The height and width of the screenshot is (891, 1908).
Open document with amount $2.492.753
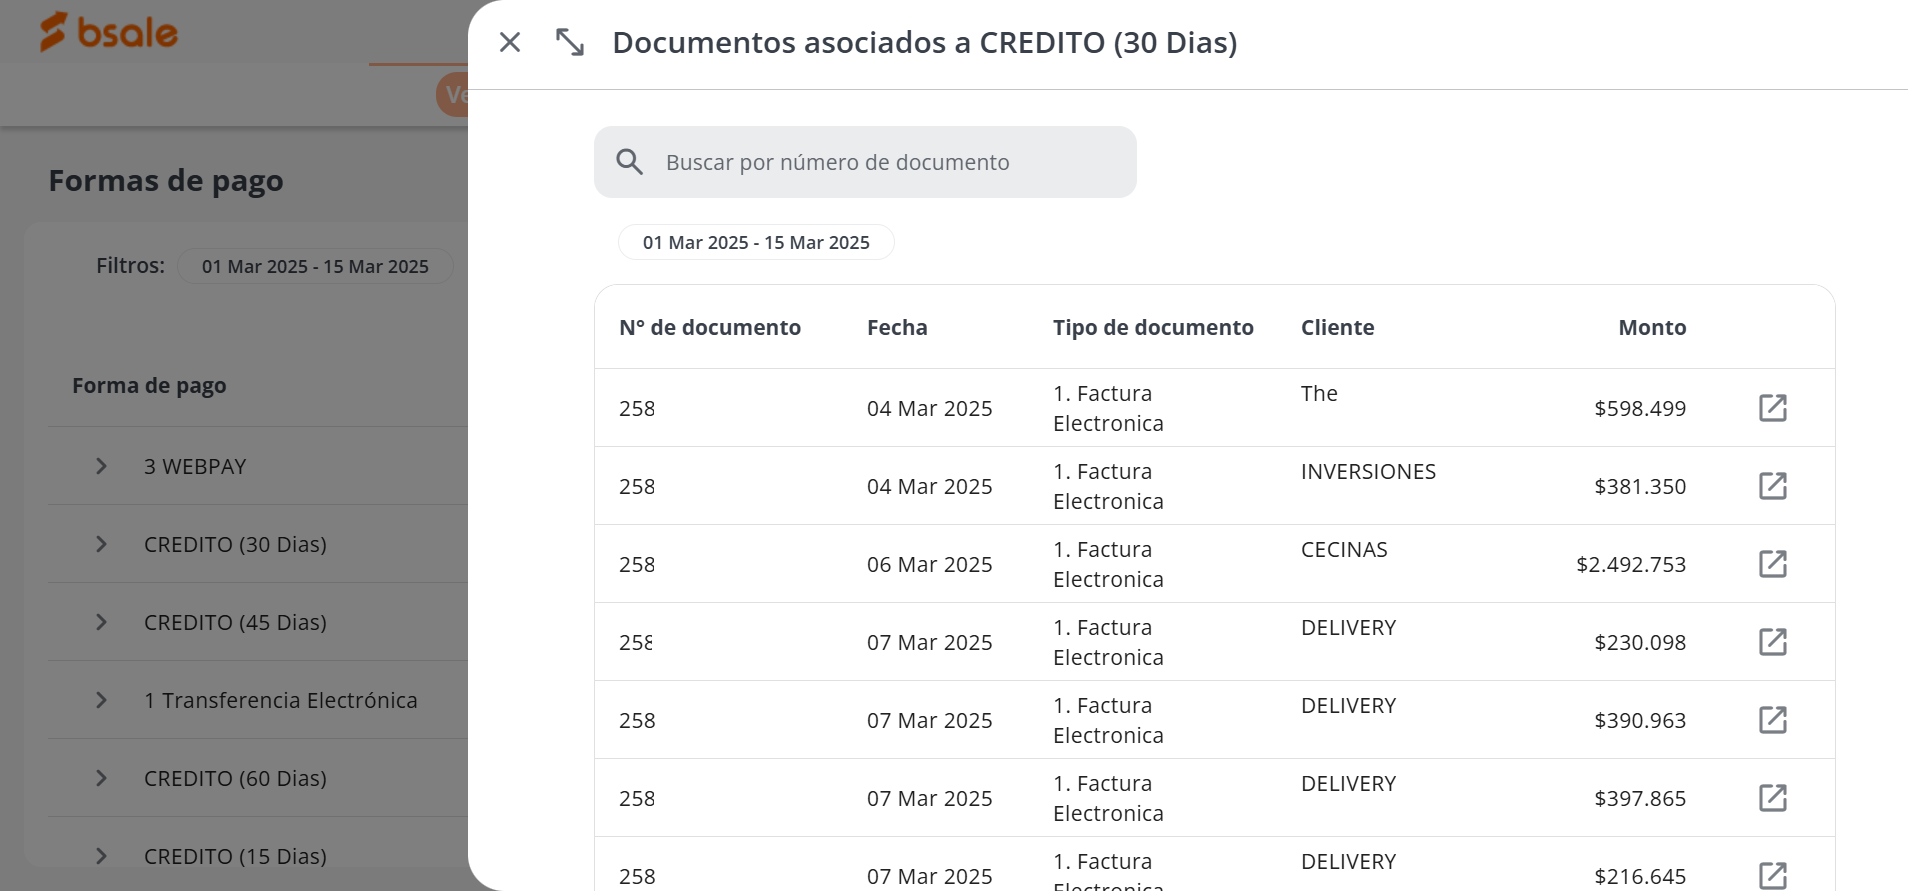click(1773, 564)
